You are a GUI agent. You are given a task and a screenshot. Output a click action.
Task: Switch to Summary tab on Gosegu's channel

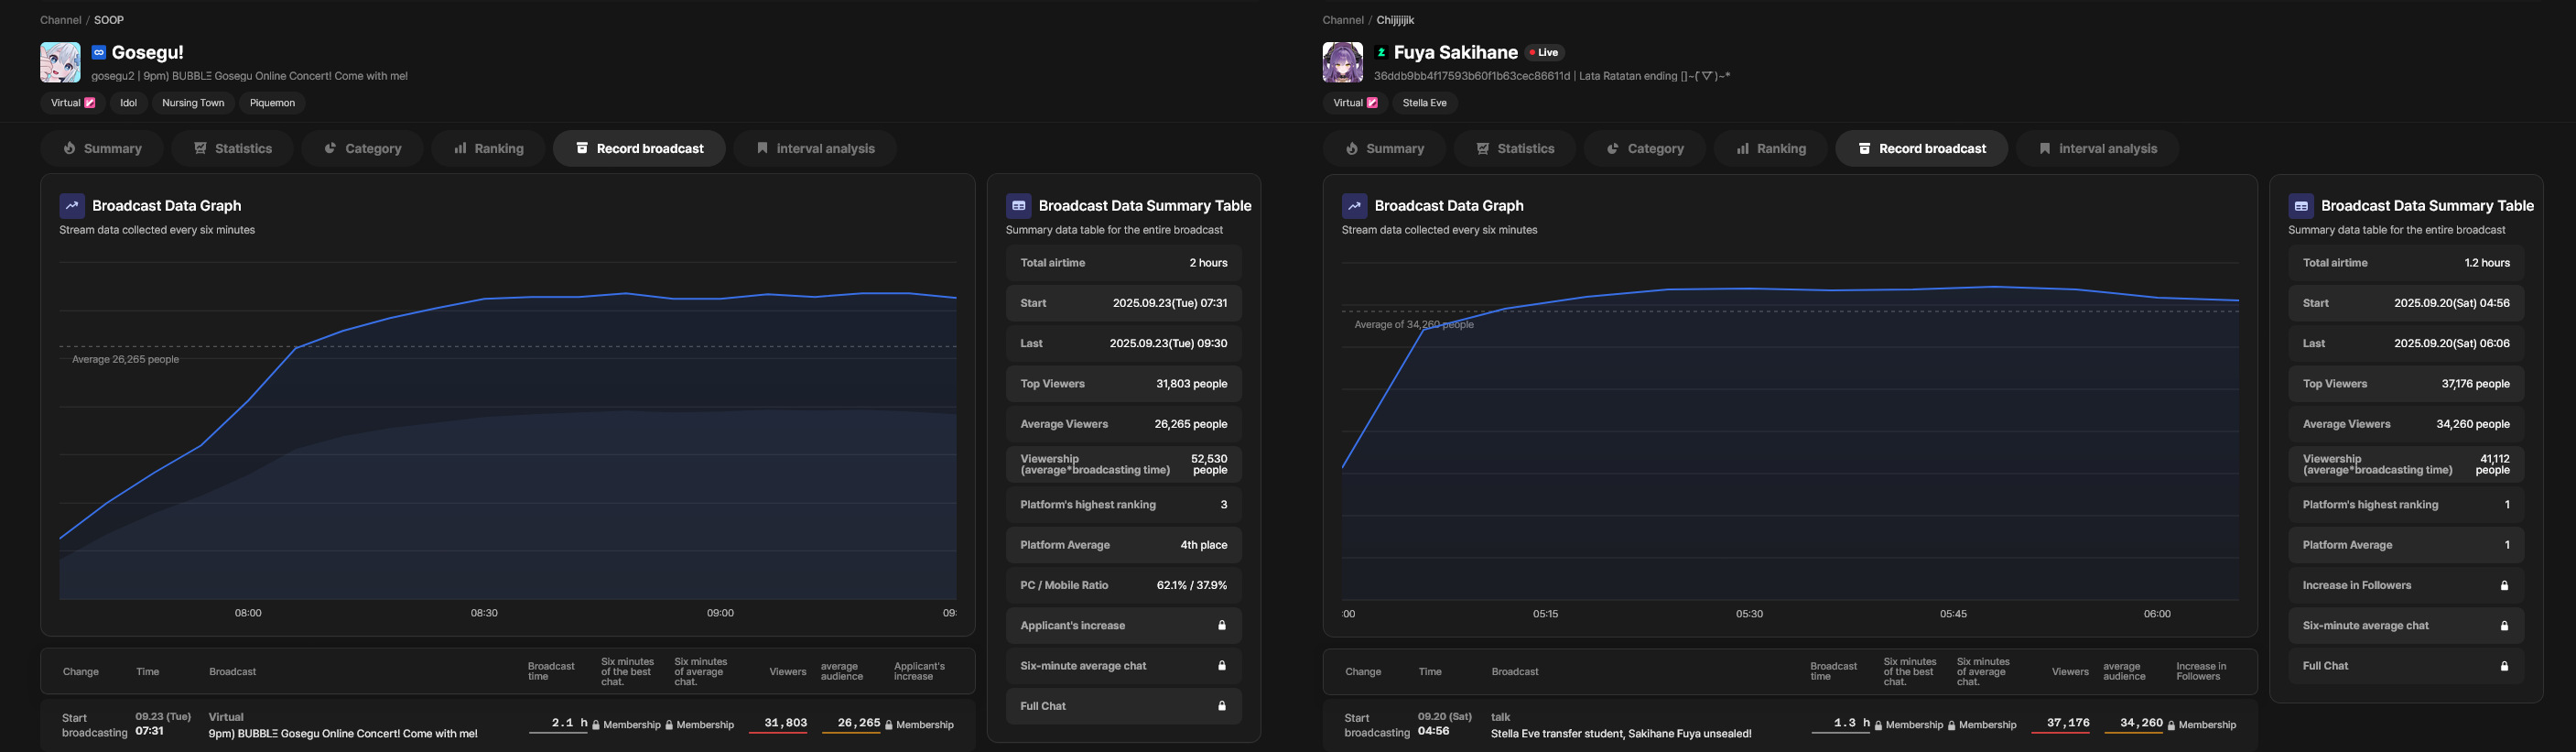102,148
